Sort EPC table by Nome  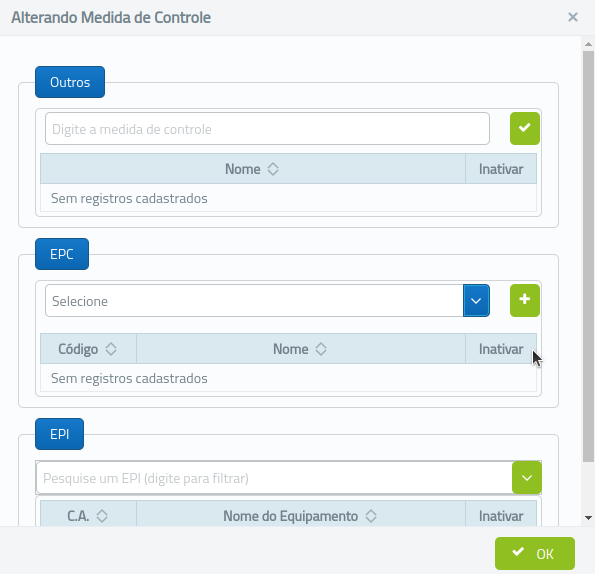click(301, 349)
